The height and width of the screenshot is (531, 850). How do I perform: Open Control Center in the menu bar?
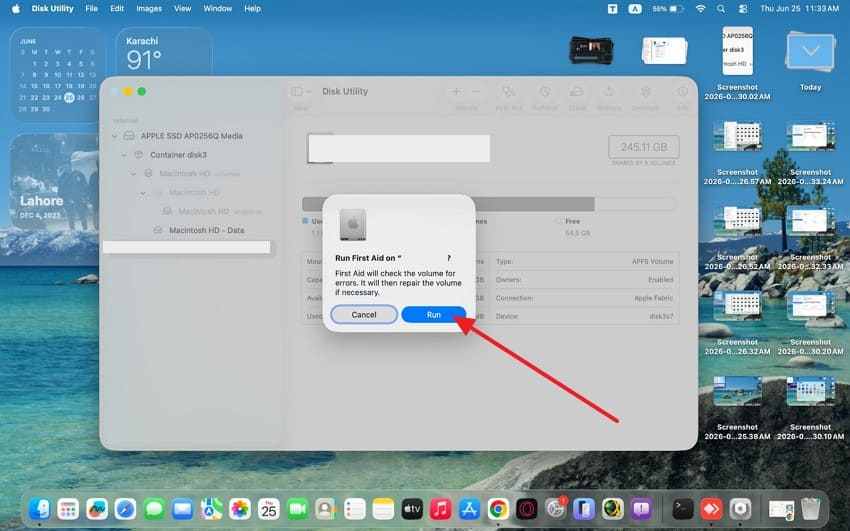[743, 9]
